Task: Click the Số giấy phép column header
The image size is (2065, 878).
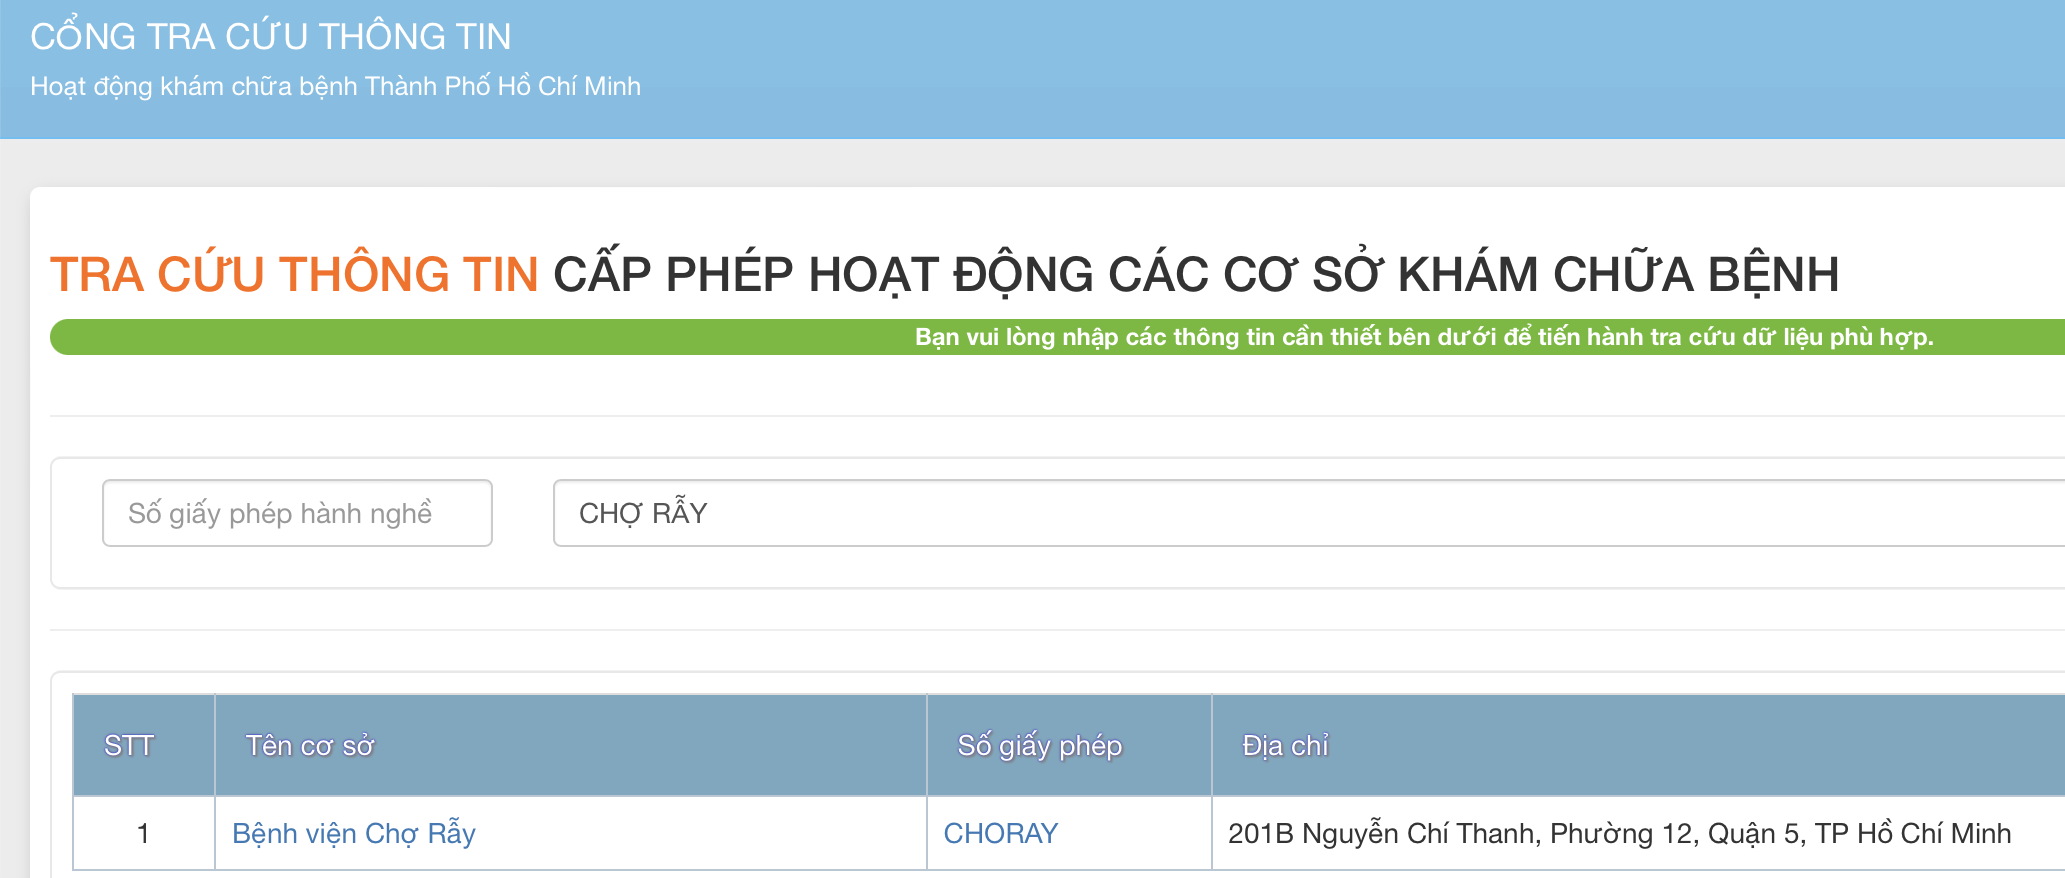Action: click(1039, 746)
